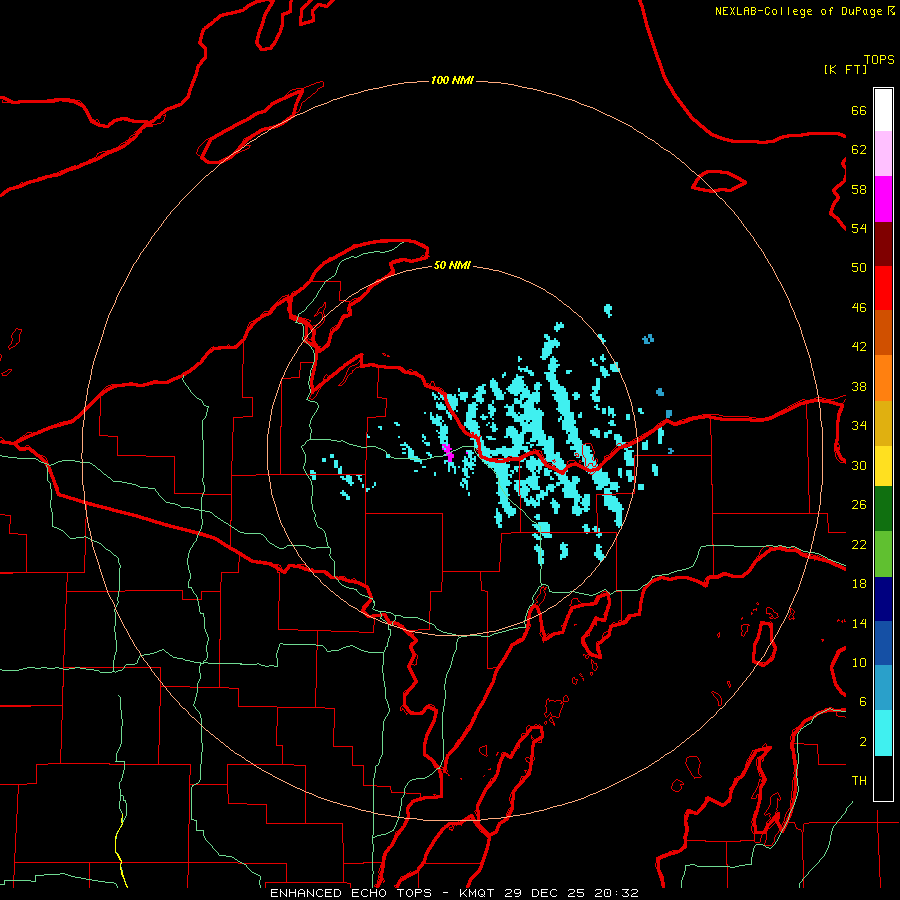Click the light green legend swatch

(x=883, y=554)
